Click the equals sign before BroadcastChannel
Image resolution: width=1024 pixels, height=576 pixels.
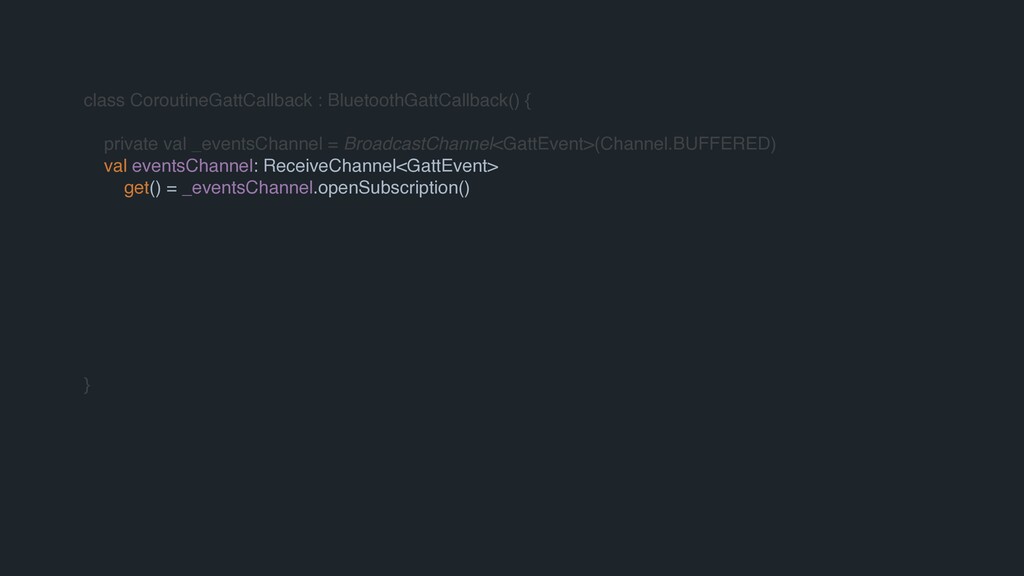pyautogui.click(x=333, y=144)
